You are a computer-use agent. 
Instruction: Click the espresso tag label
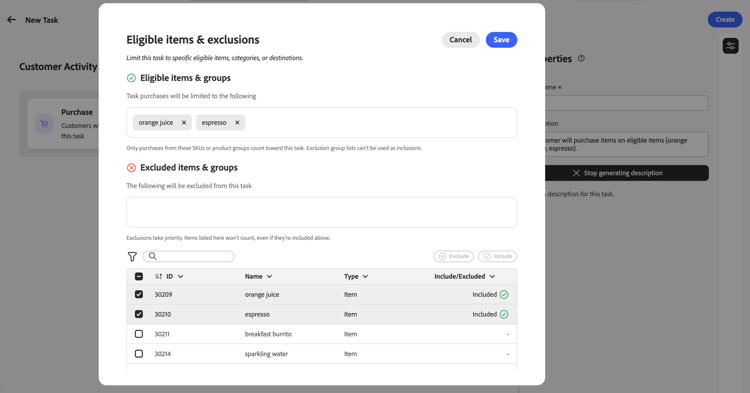tap(214, 122)
